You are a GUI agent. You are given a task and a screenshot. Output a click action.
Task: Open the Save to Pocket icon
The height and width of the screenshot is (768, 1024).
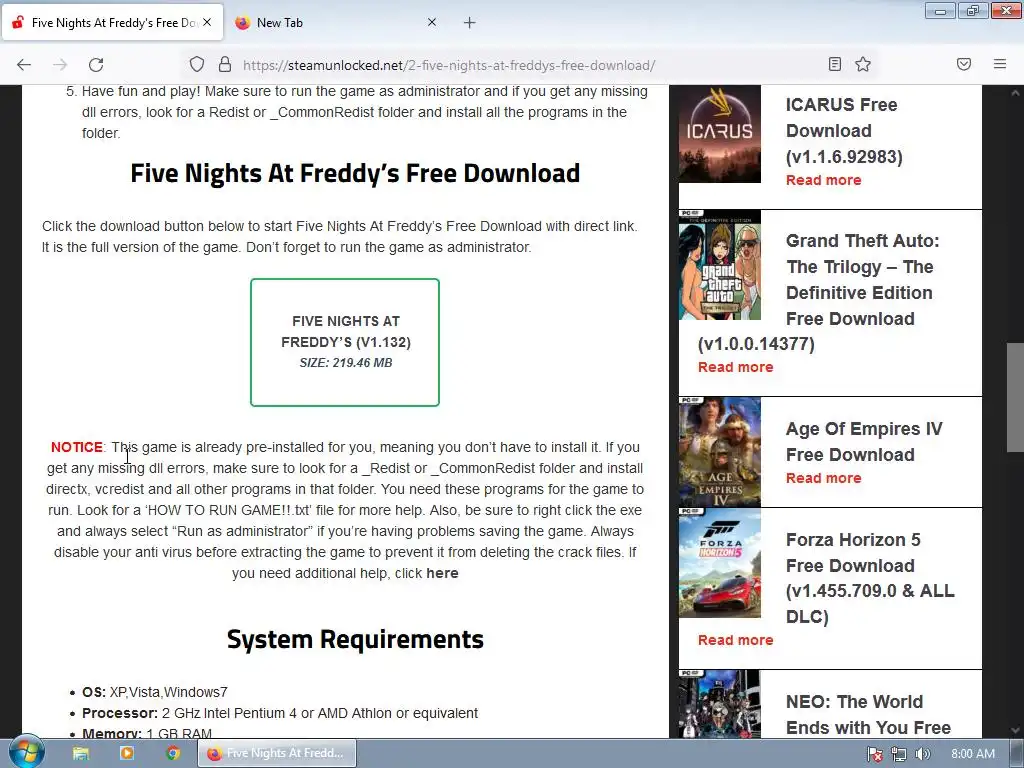click(964, 64)
